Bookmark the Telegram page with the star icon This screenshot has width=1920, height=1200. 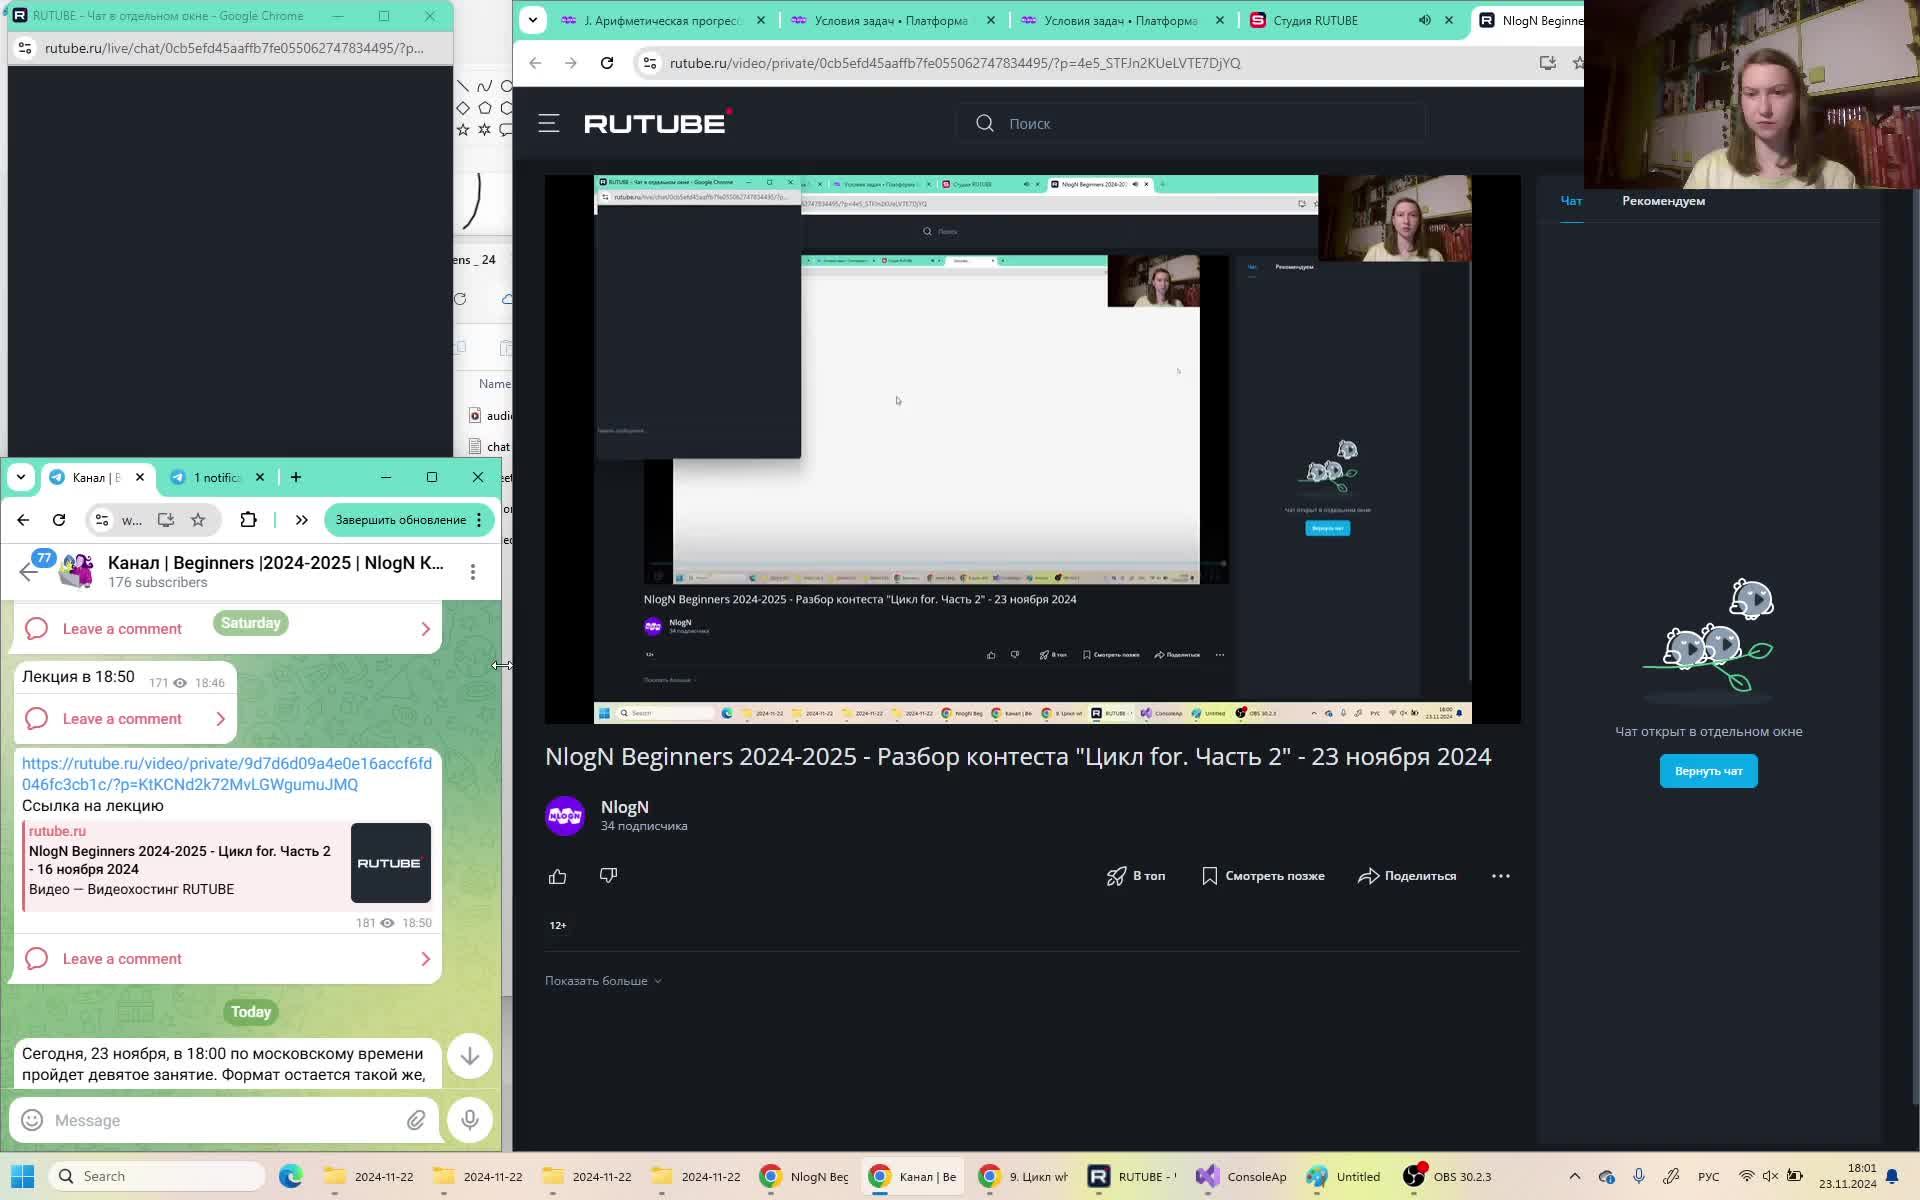point(198,520)
